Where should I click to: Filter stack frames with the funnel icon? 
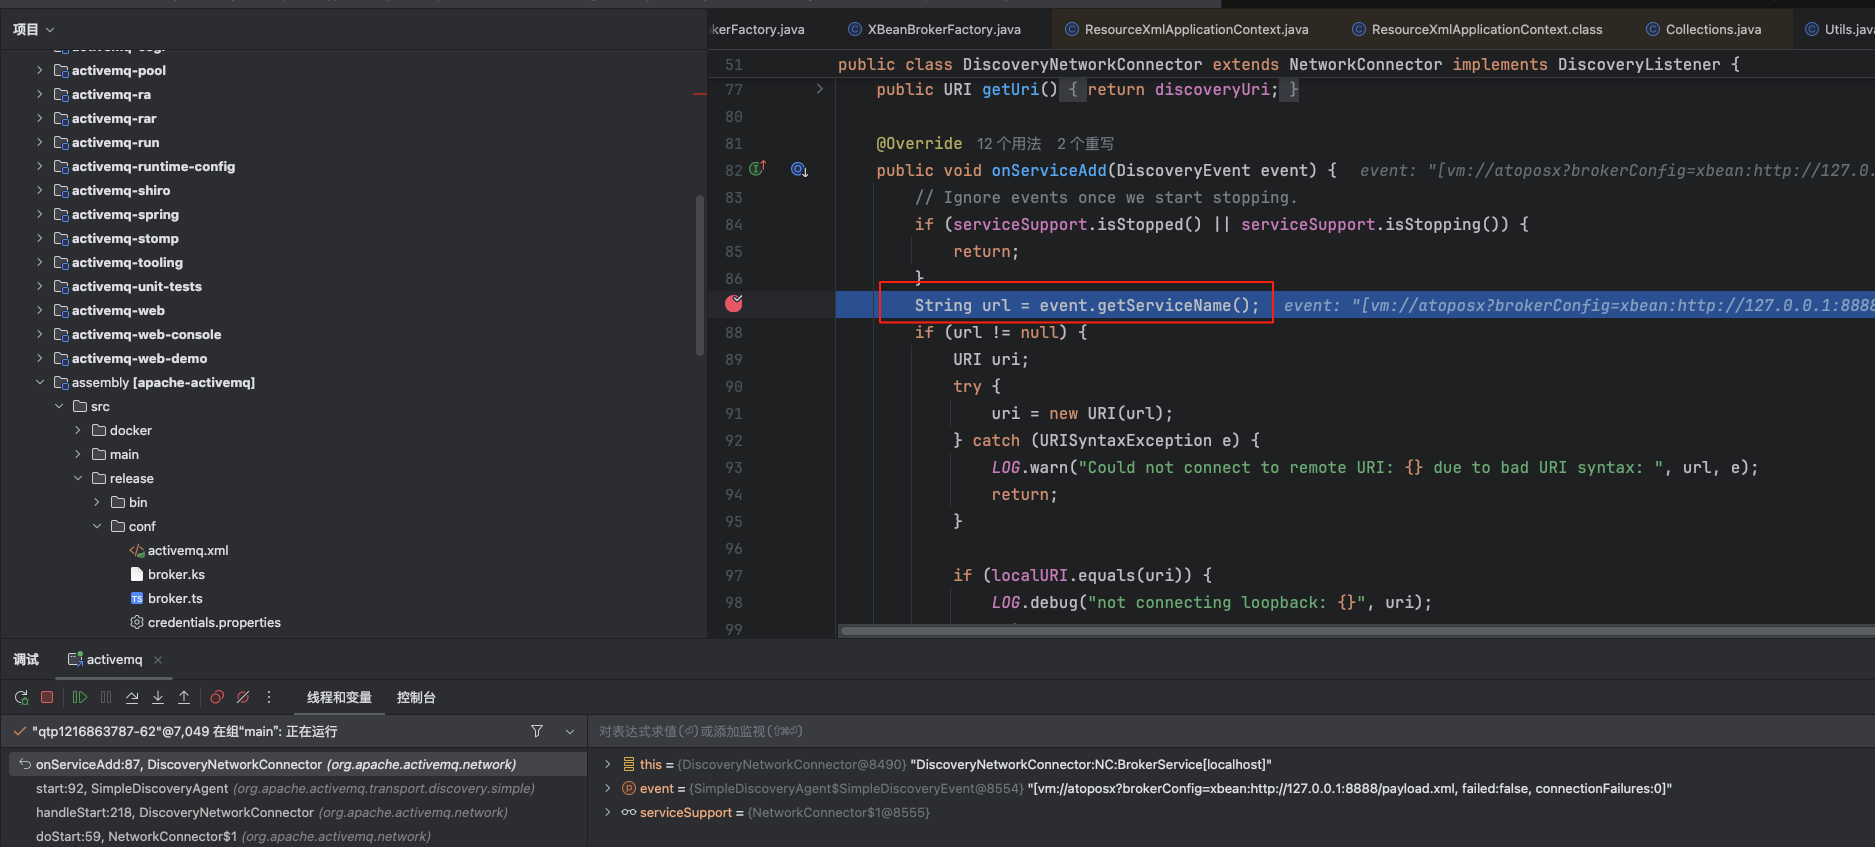coord(537,731)
